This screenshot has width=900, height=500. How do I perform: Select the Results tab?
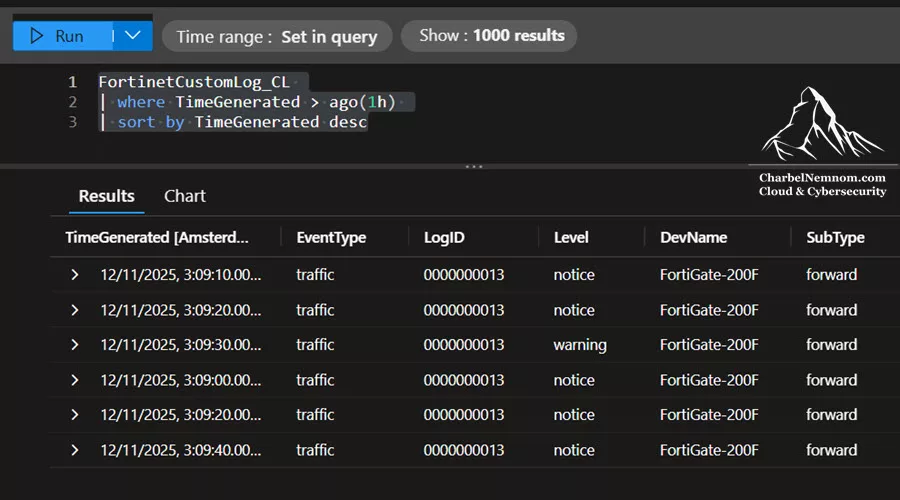point(106,196)
